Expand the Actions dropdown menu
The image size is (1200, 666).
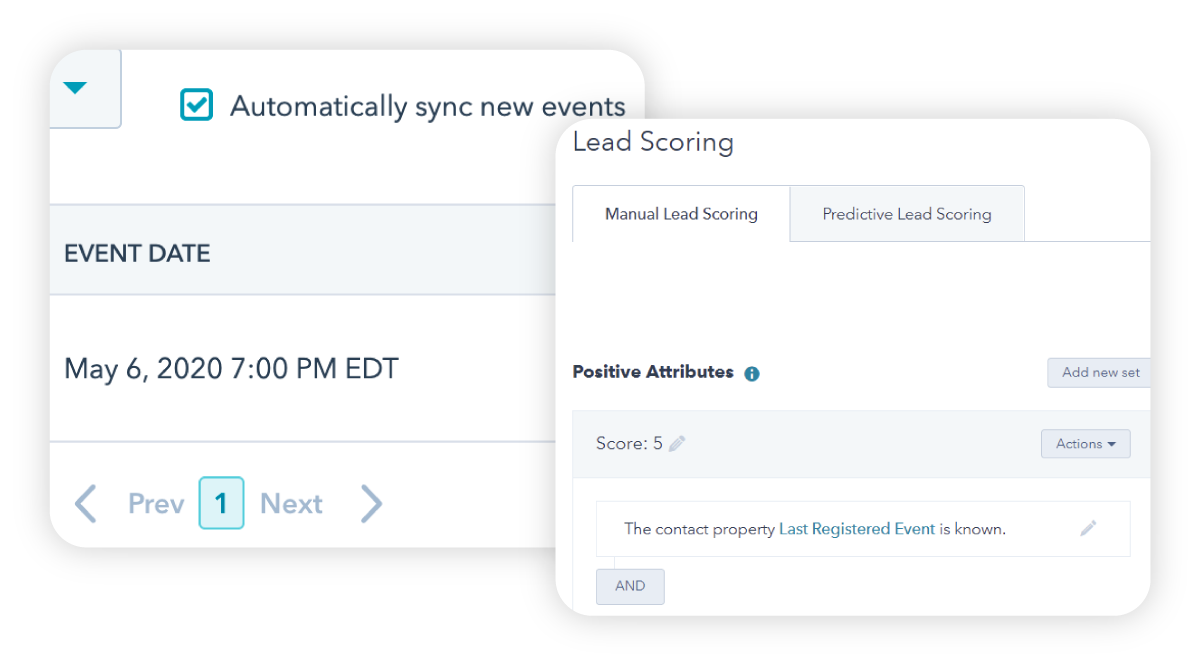1085,444
